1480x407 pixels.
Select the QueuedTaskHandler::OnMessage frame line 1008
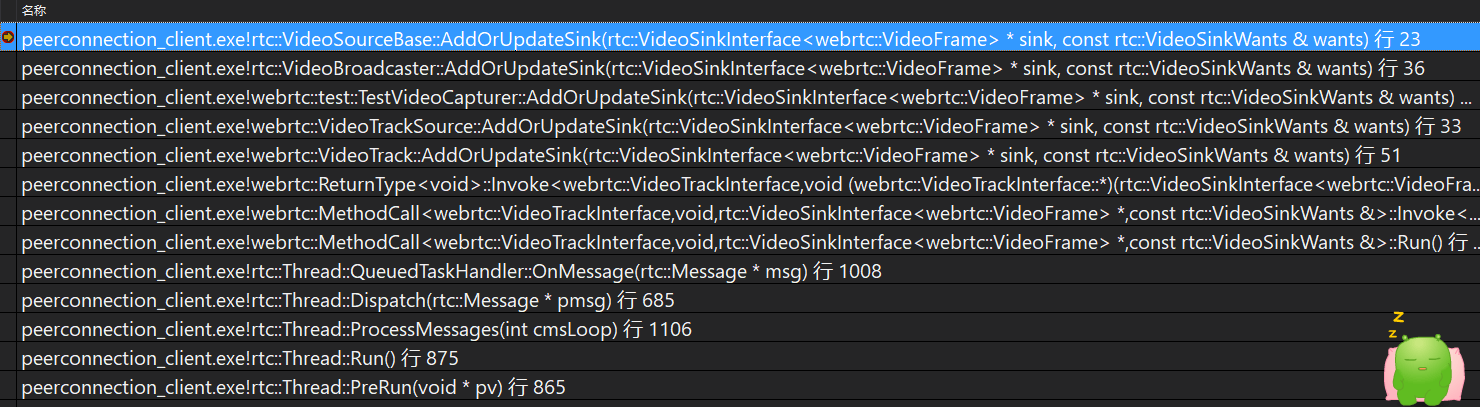(750, 271)
